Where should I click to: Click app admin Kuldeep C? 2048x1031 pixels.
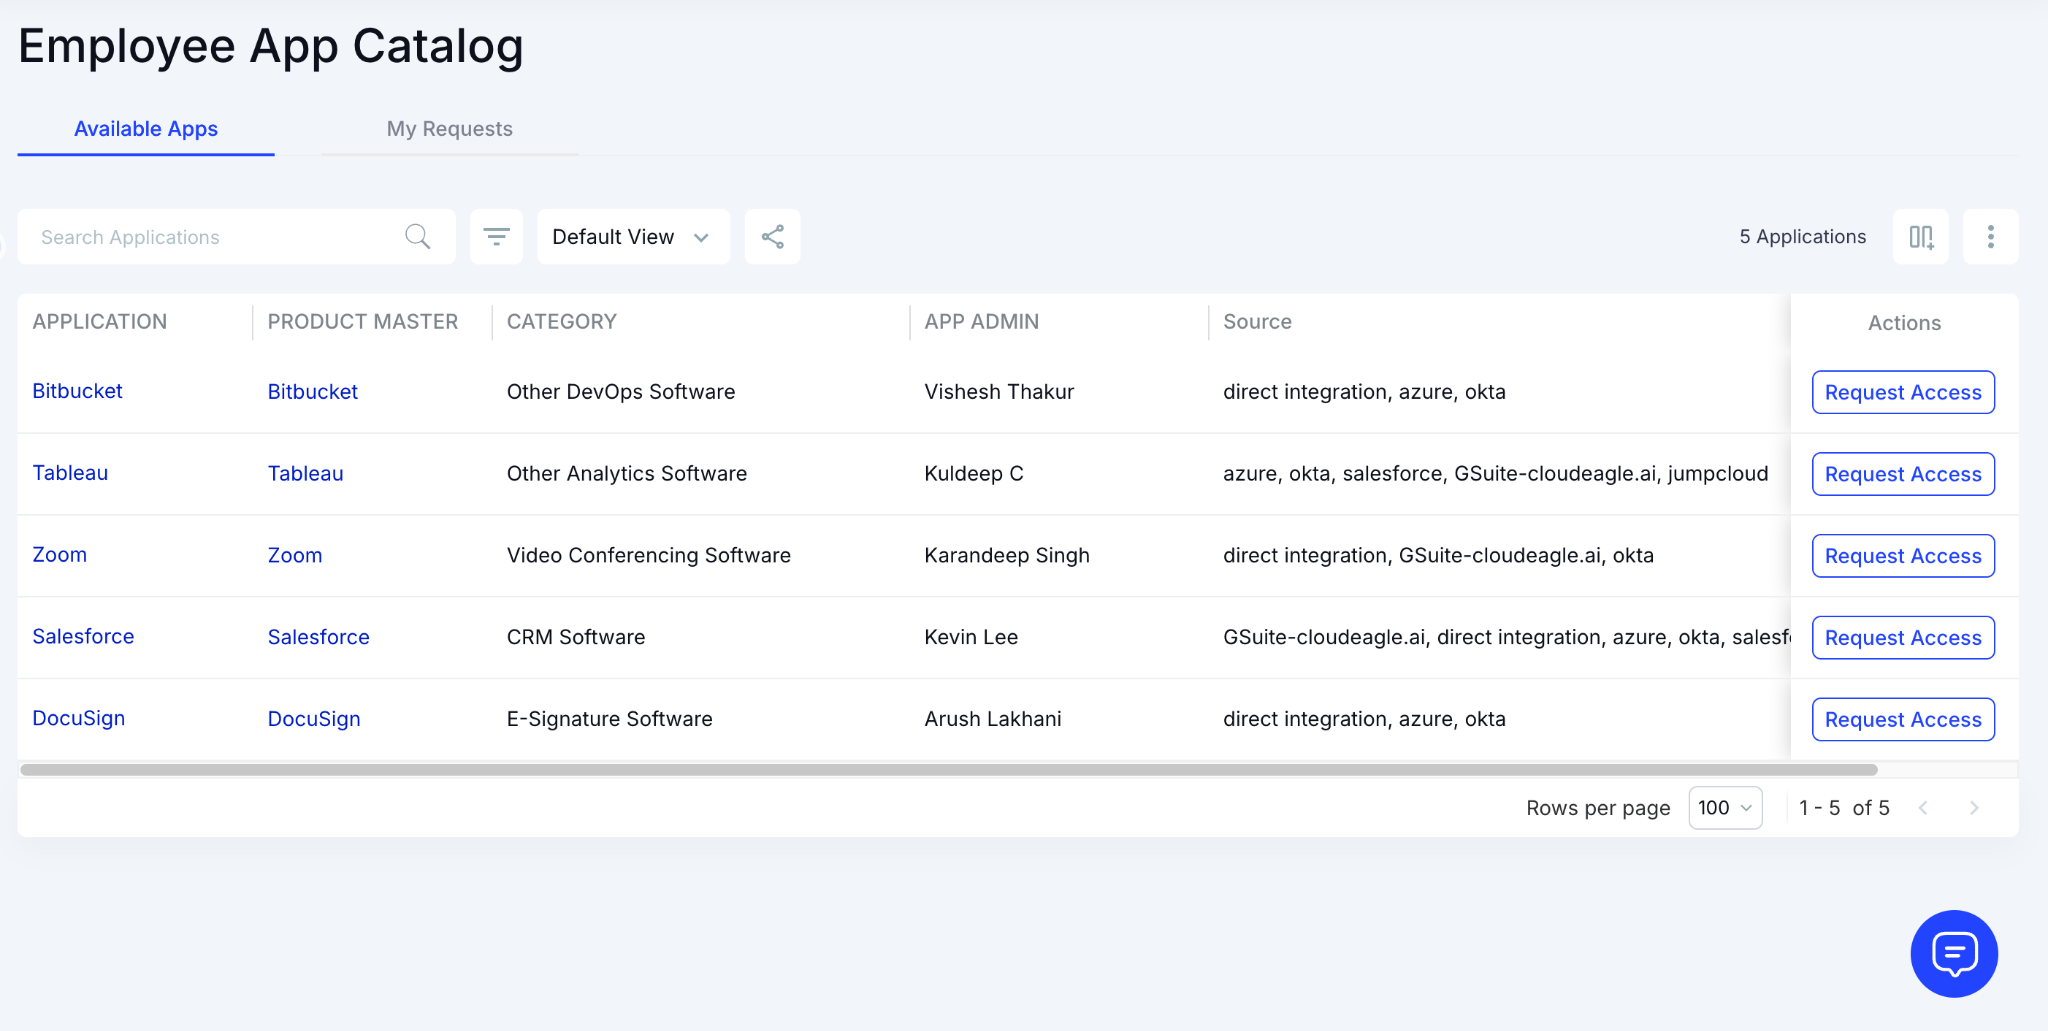pyautogui.click(x=973, y=474)
